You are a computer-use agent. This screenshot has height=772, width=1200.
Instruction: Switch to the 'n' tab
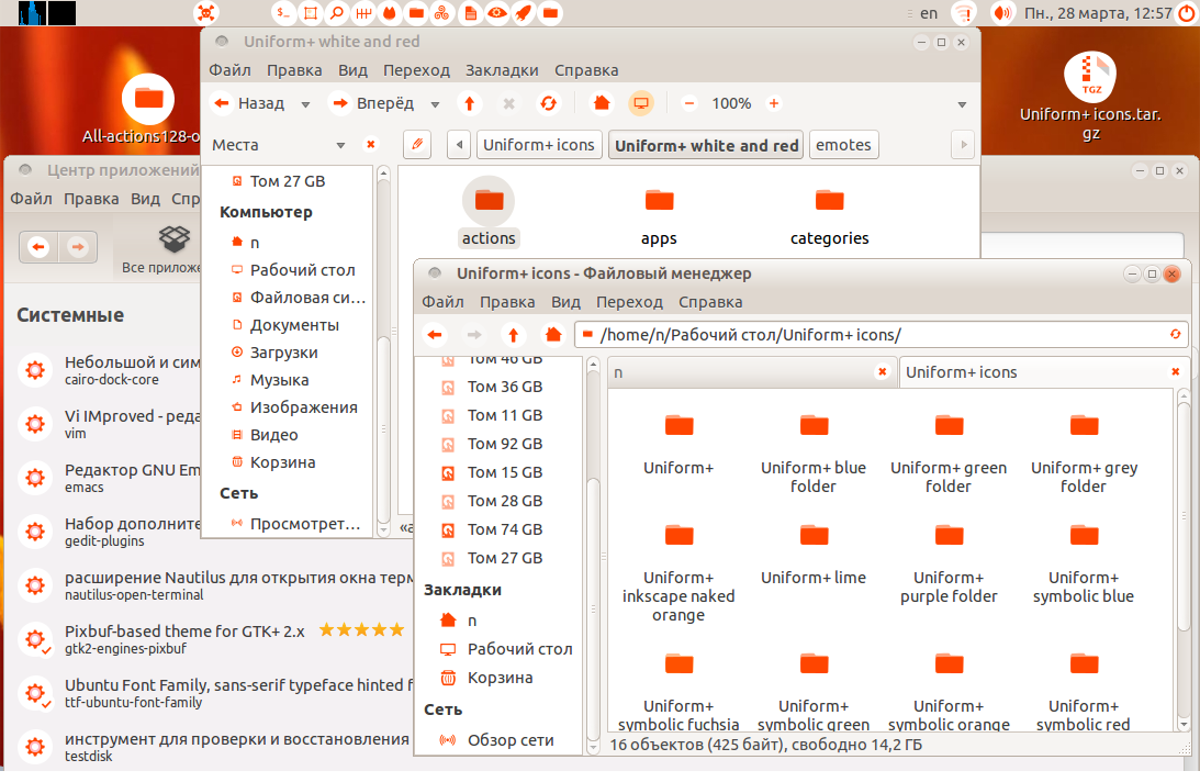751,372
